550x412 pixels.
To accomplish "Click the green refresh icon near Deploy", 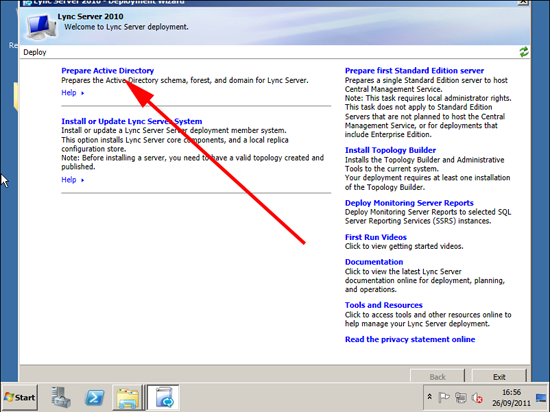I will point(524,52).
